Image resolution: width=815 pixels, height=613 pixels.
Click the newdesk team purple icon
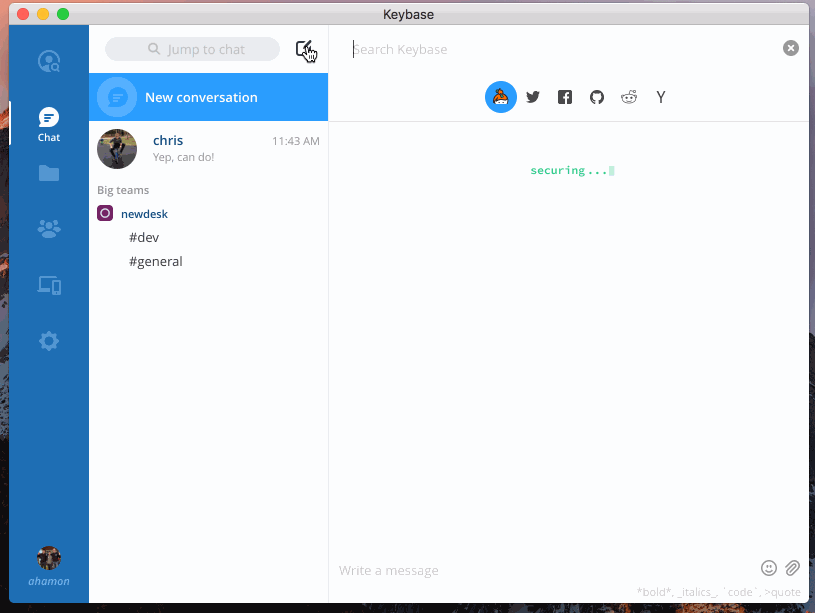(105, 213)
